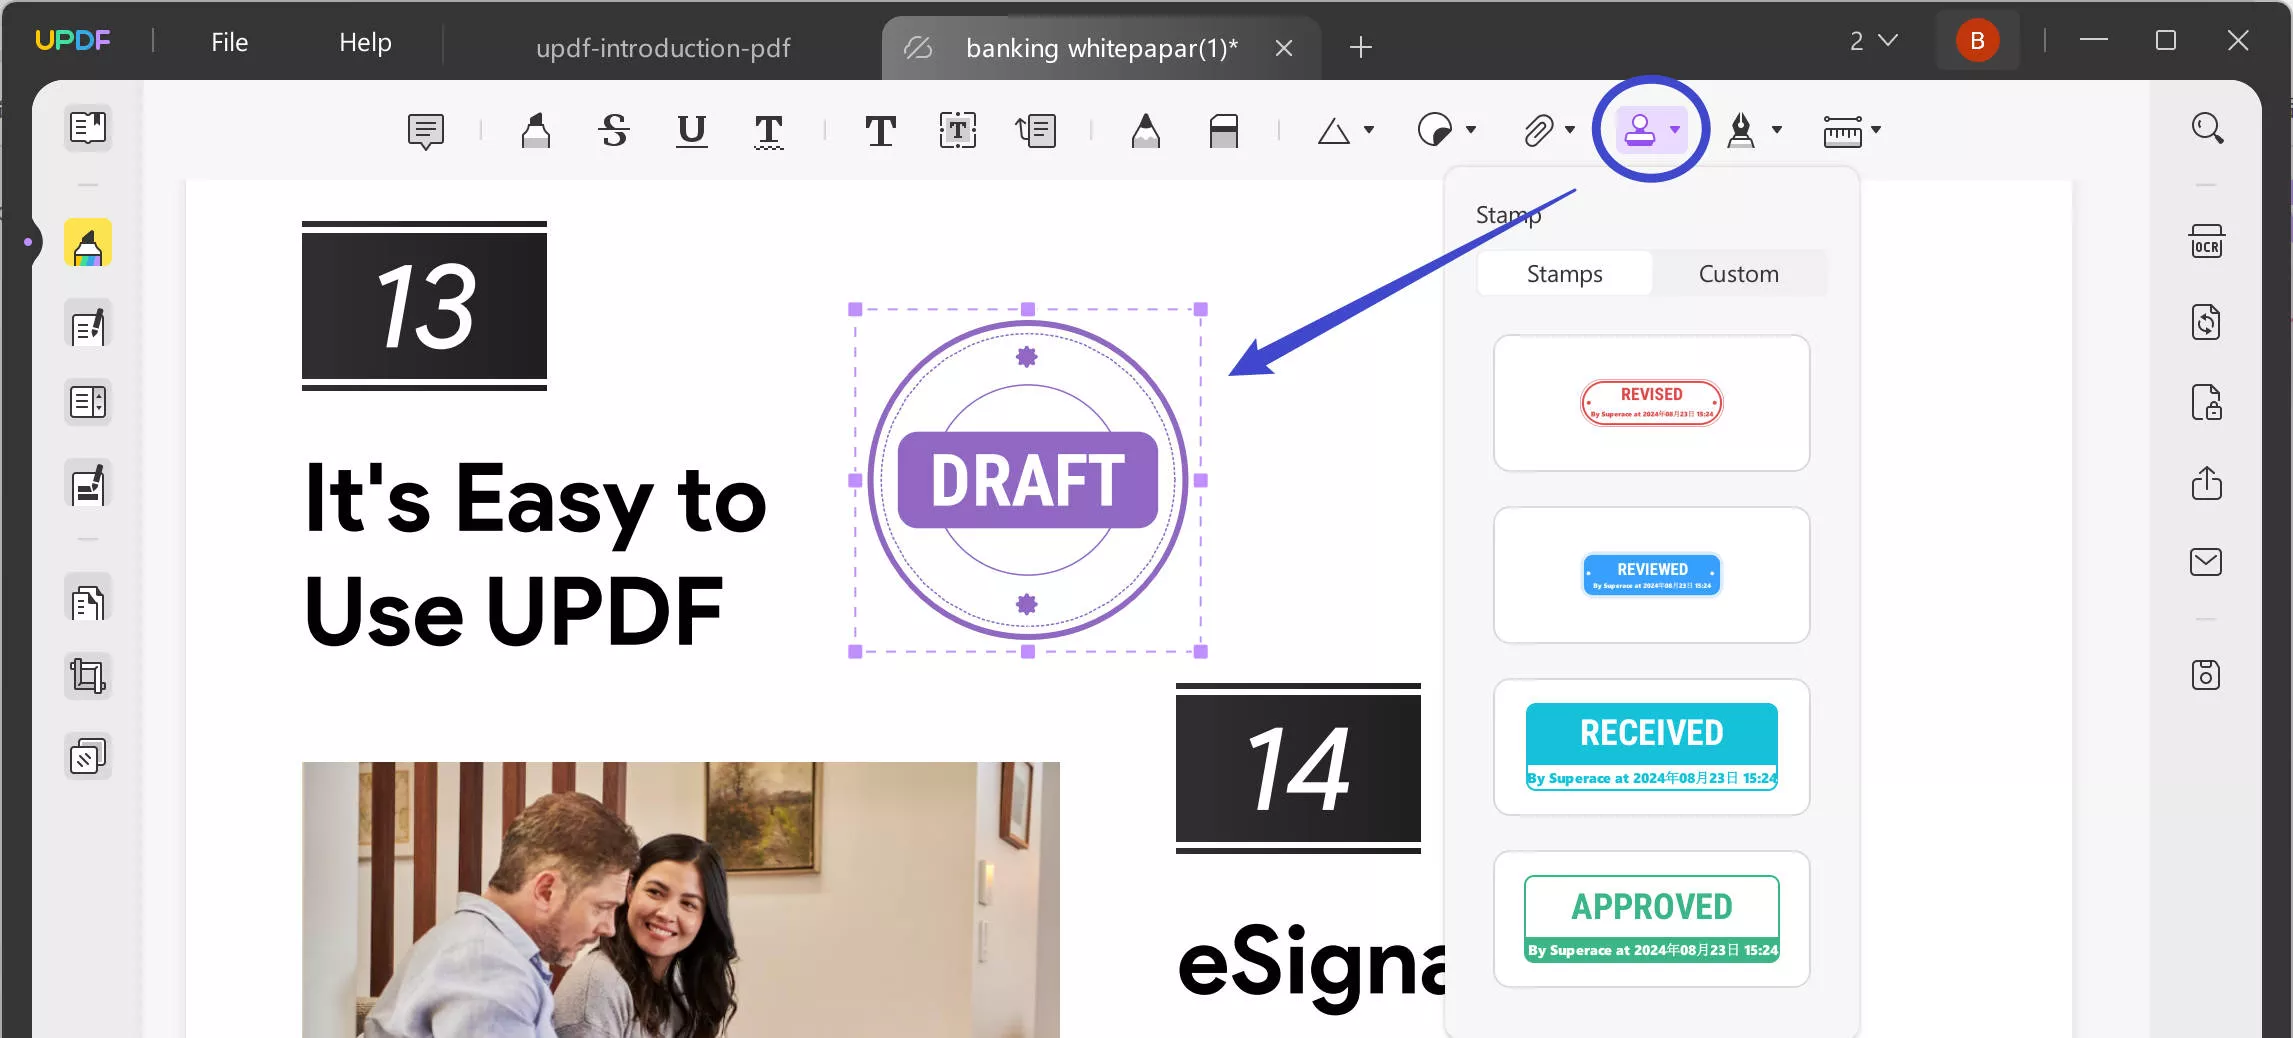Screen dimensions: 2293x1038
Task: Open the Form / Fill & Sign sidebar icon
Action: (88, 483)
